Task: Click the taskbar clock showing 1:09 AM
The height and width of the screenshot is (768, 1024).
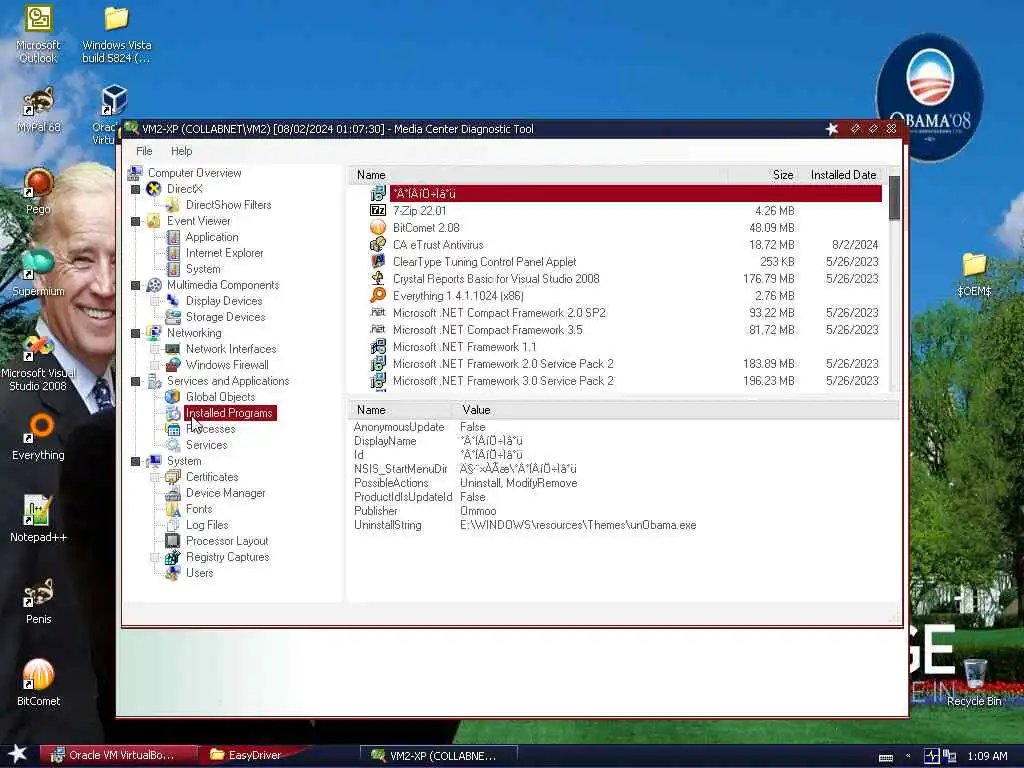Action: pyautogui.click(x=987, y=756)
